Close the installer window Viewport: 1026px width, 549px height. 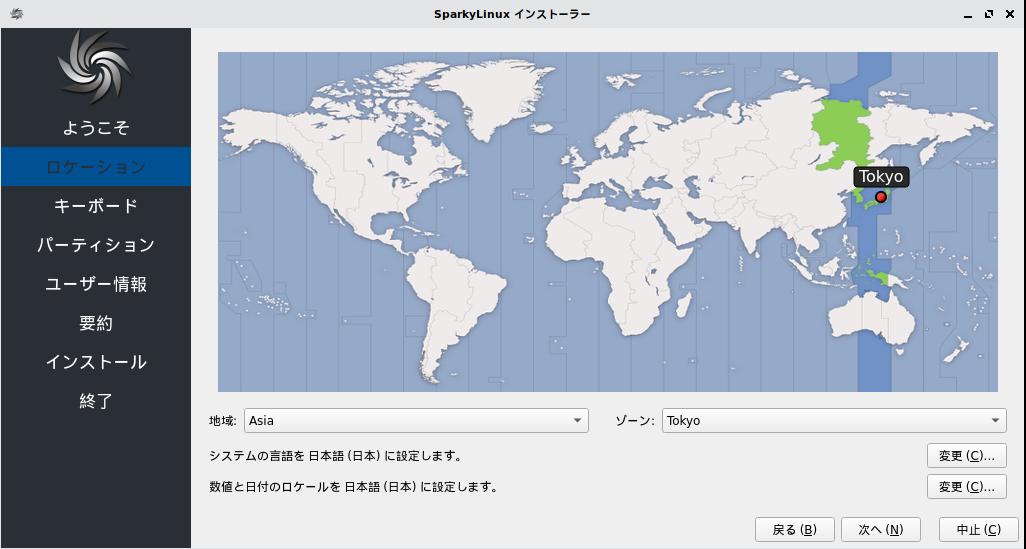[1009, 14]
